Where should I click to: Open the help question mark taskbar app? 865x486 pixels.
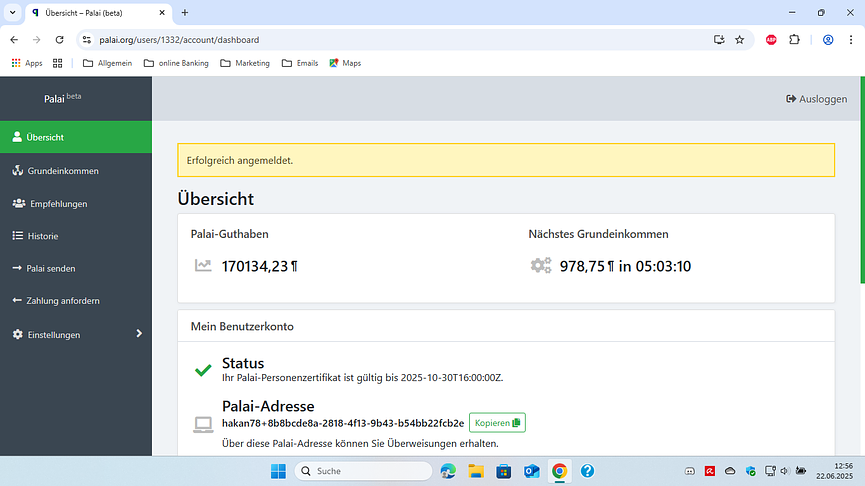[588, 471]
